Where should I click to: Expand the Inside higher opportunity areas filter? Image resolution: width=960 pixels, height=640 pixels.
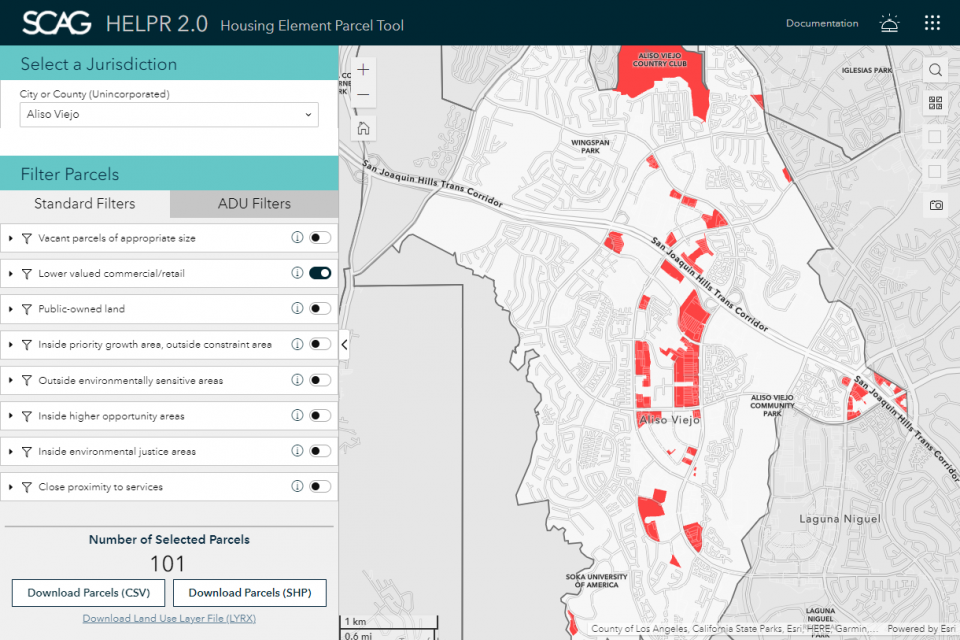(11, 416)
